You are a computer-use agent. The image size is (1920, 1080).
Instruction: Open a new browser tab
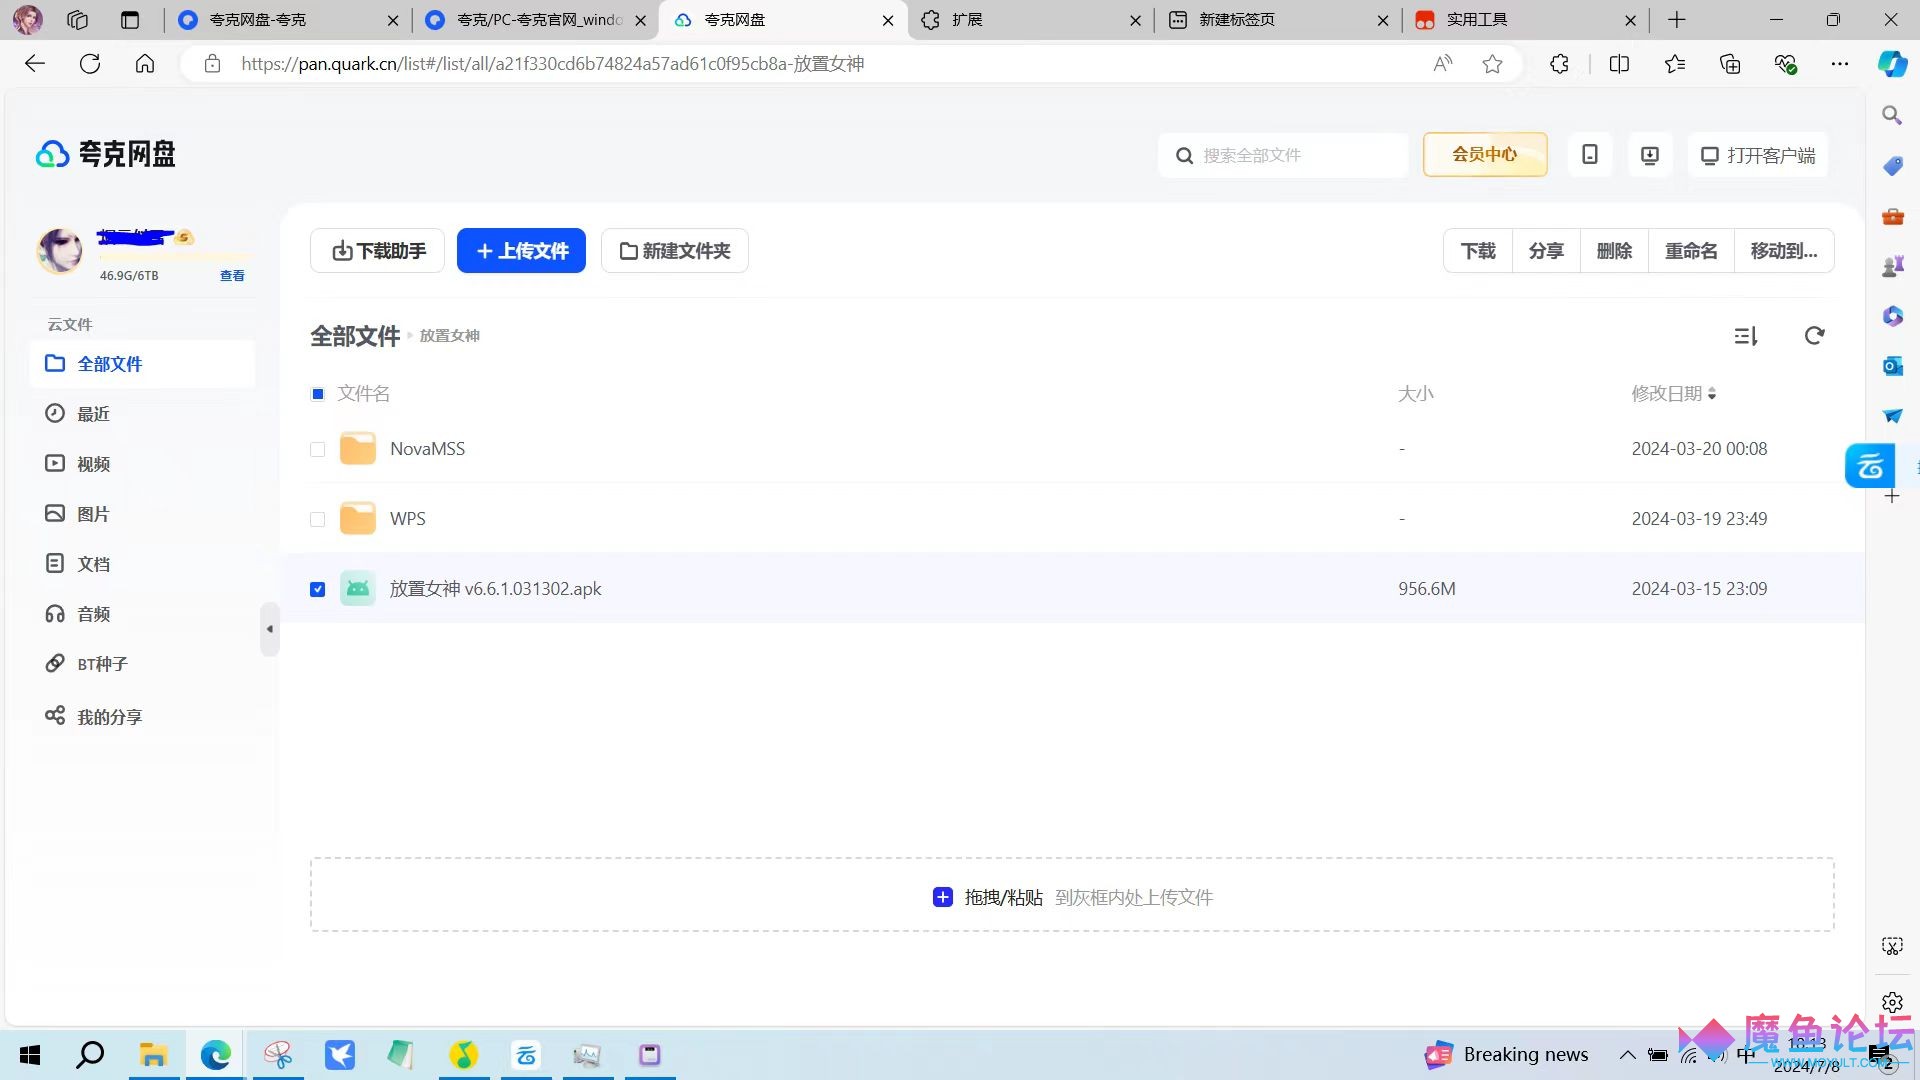1677,20
